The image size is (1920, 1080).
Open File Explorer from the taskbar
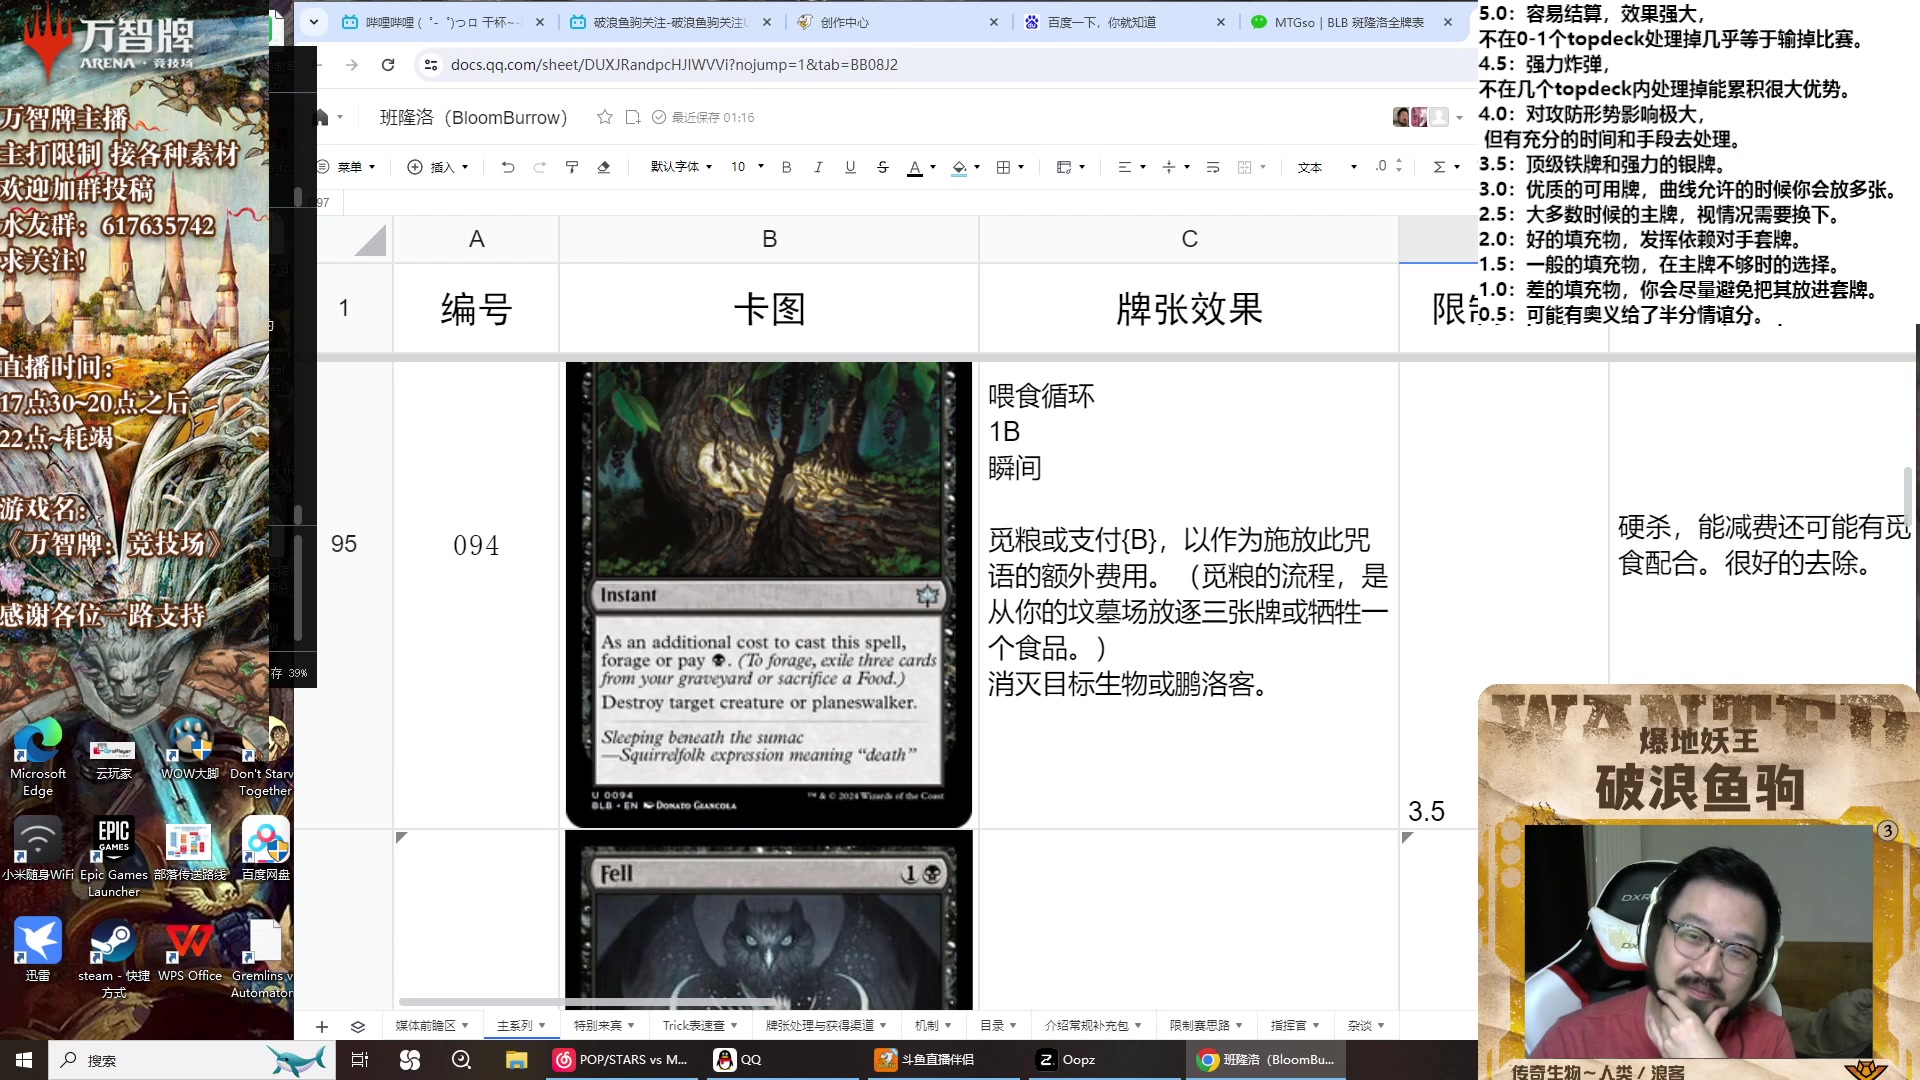516,1060
